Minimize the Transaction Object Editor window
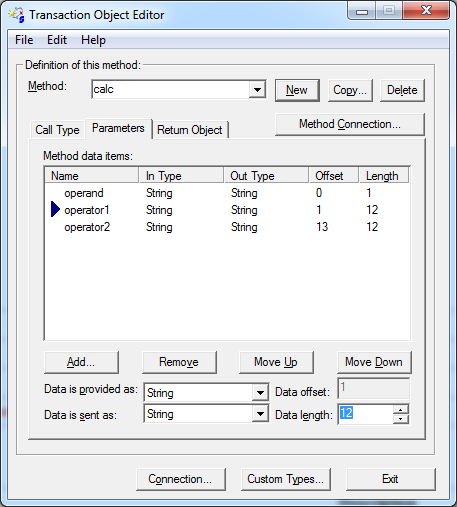The width and height of the screenshot is (457, 507). (362, 11)
